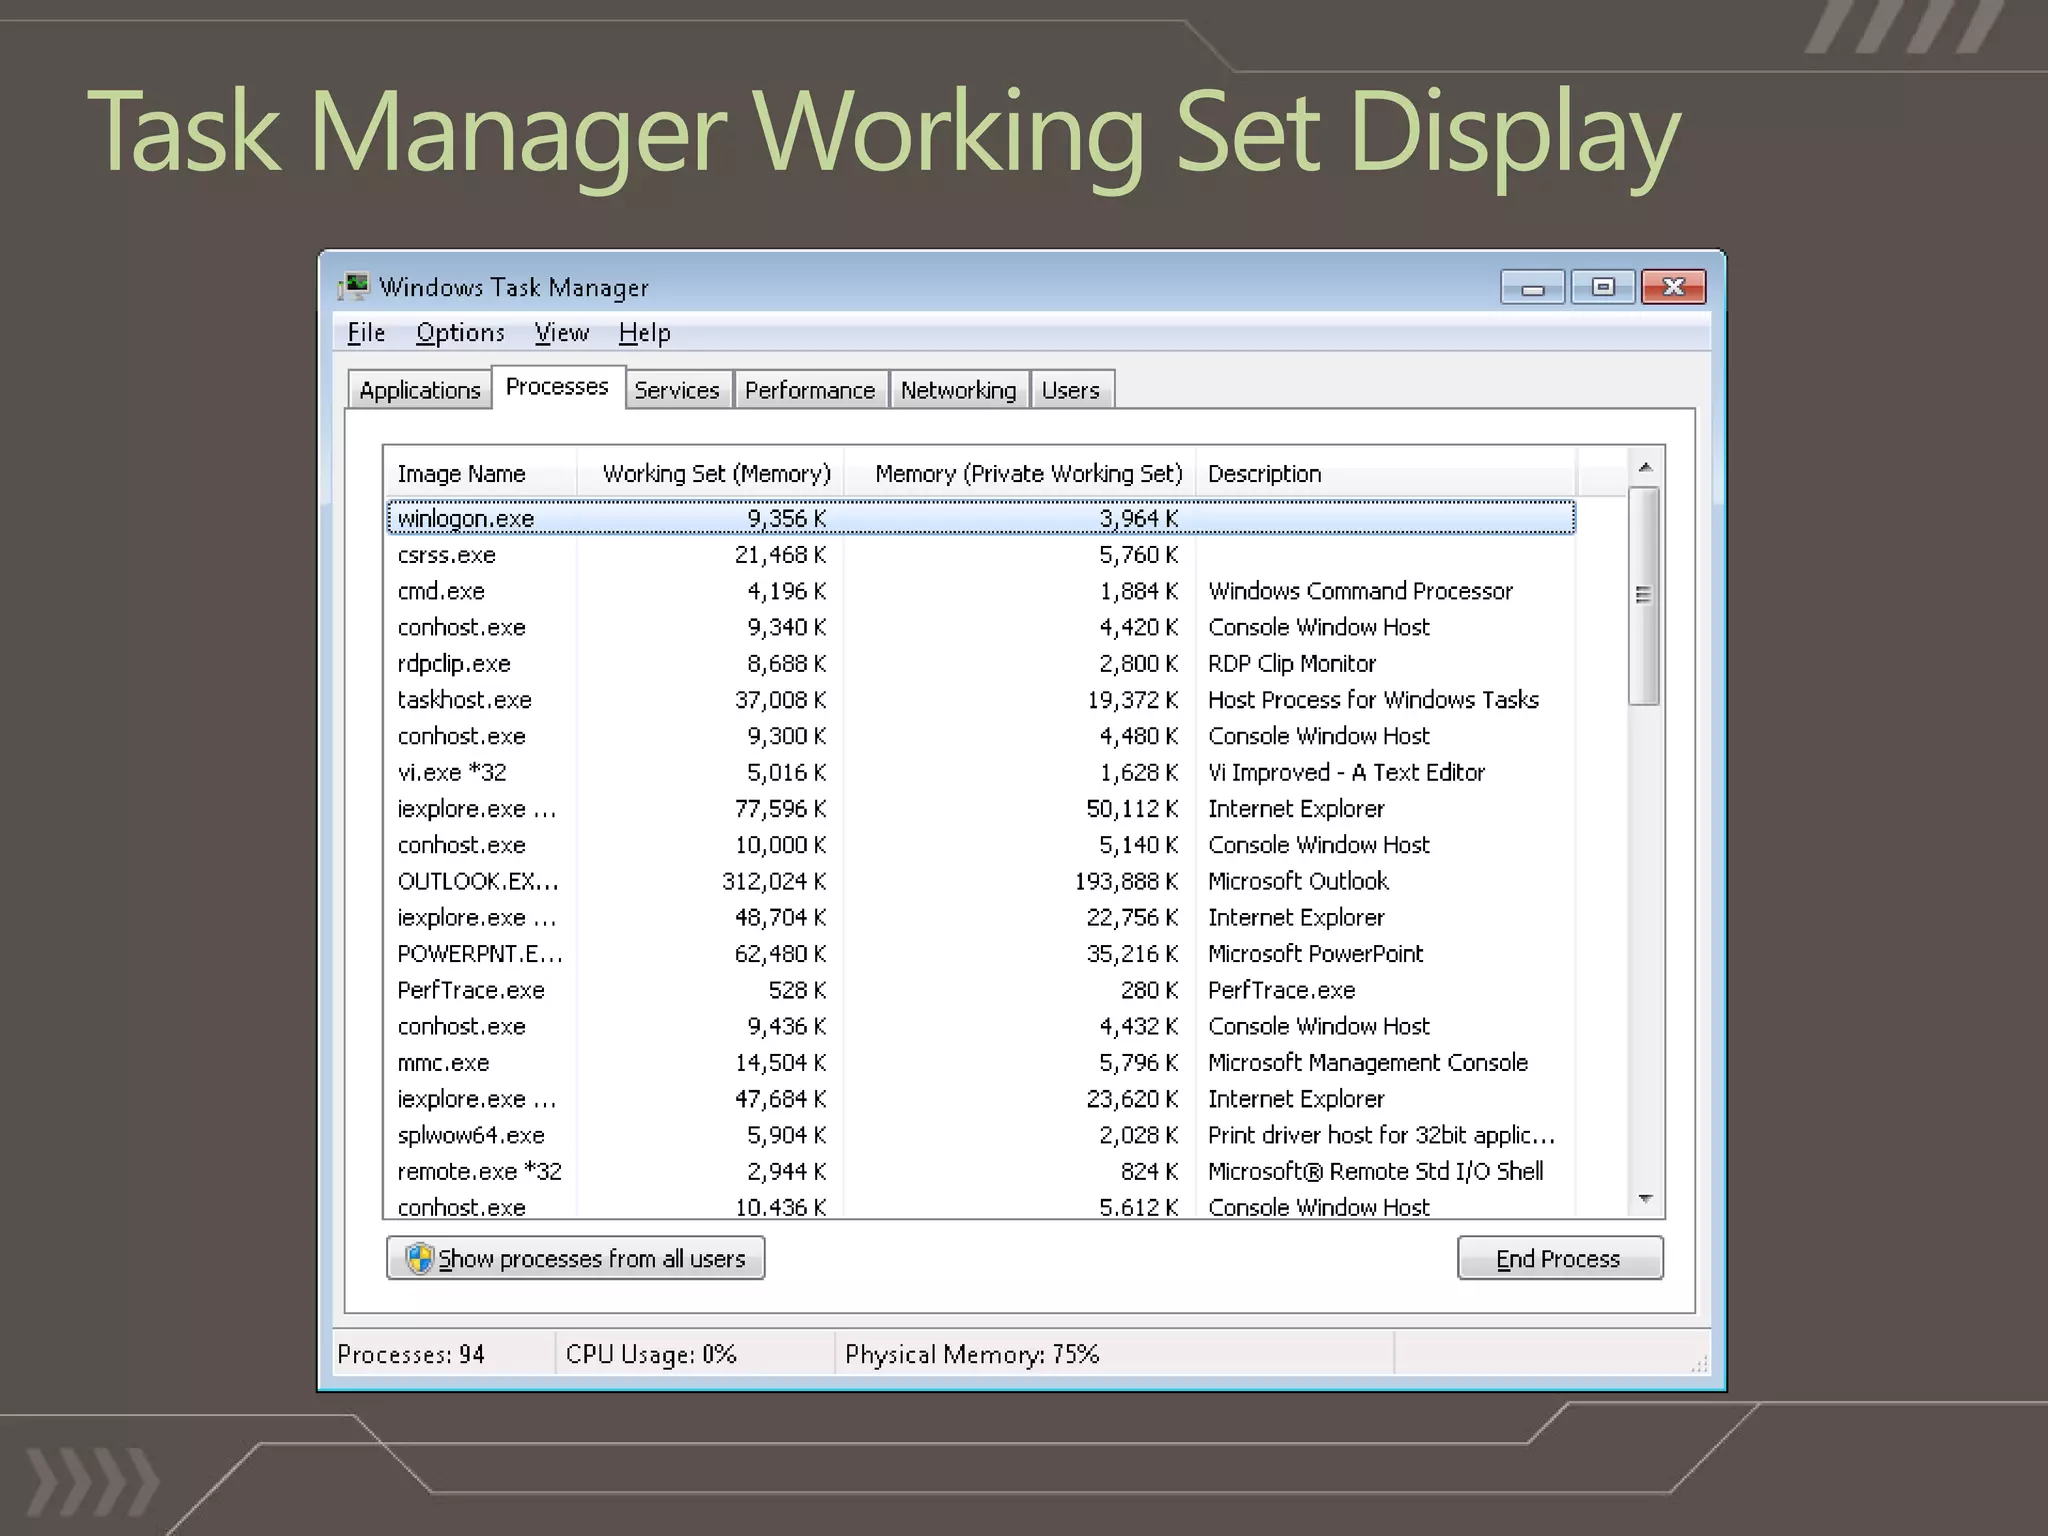The height and width of the screenshot is (1536, 2048).
Task: Click the 9,340 K working set value
Action: point(787,627)
